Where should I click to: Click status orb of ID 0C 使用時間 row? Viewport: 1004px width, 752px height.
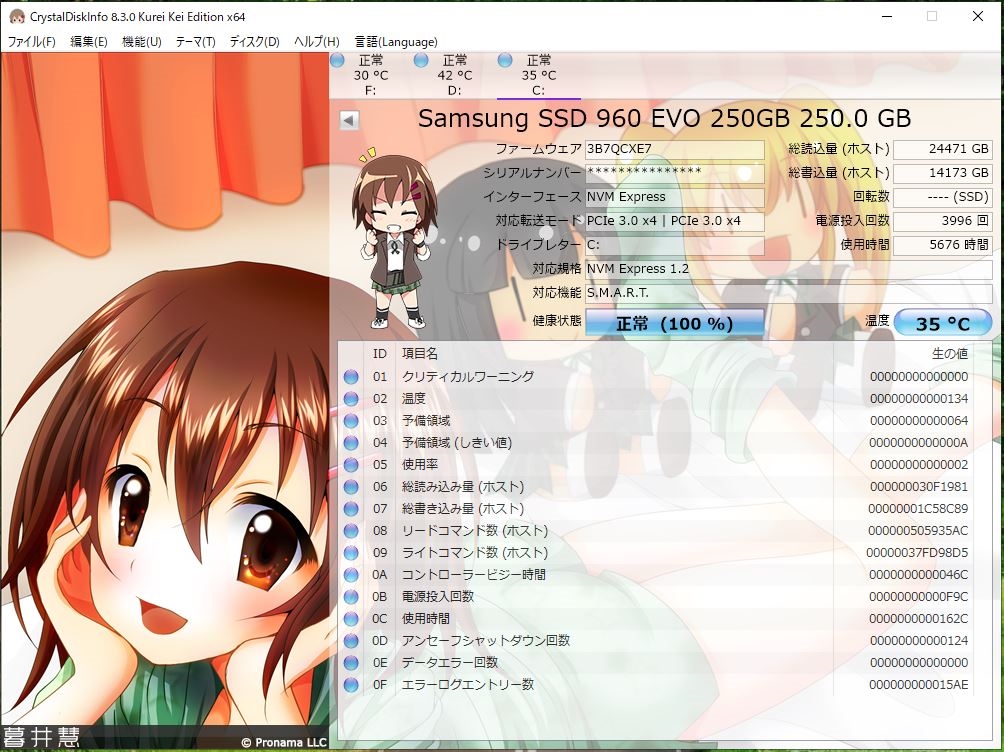click(351, 619)
